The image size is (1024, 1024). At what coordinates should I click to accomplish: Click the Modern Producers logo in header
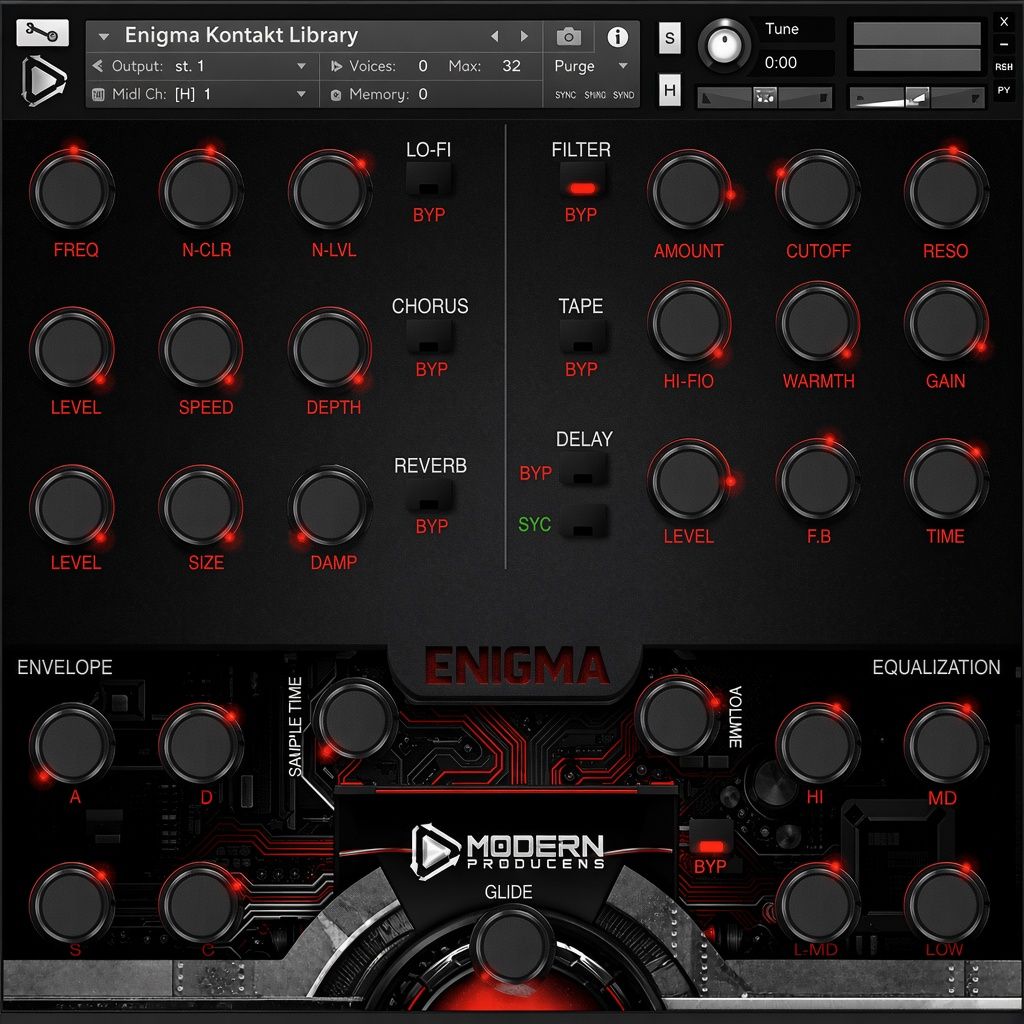44,81
